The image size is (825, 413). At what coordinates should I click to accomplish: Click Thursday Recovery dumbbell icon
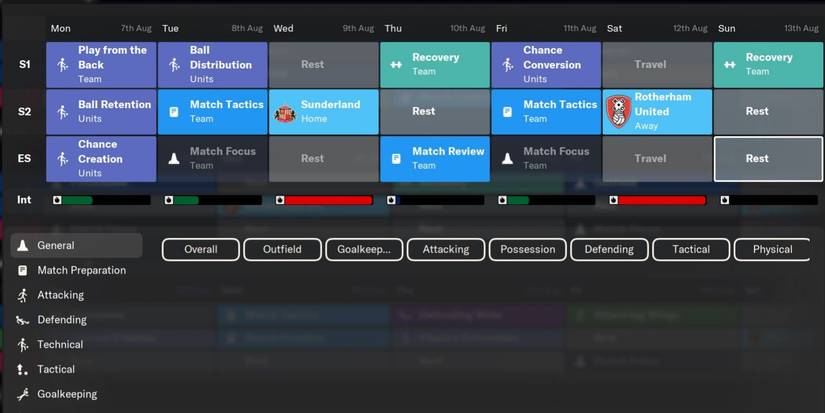396,65
